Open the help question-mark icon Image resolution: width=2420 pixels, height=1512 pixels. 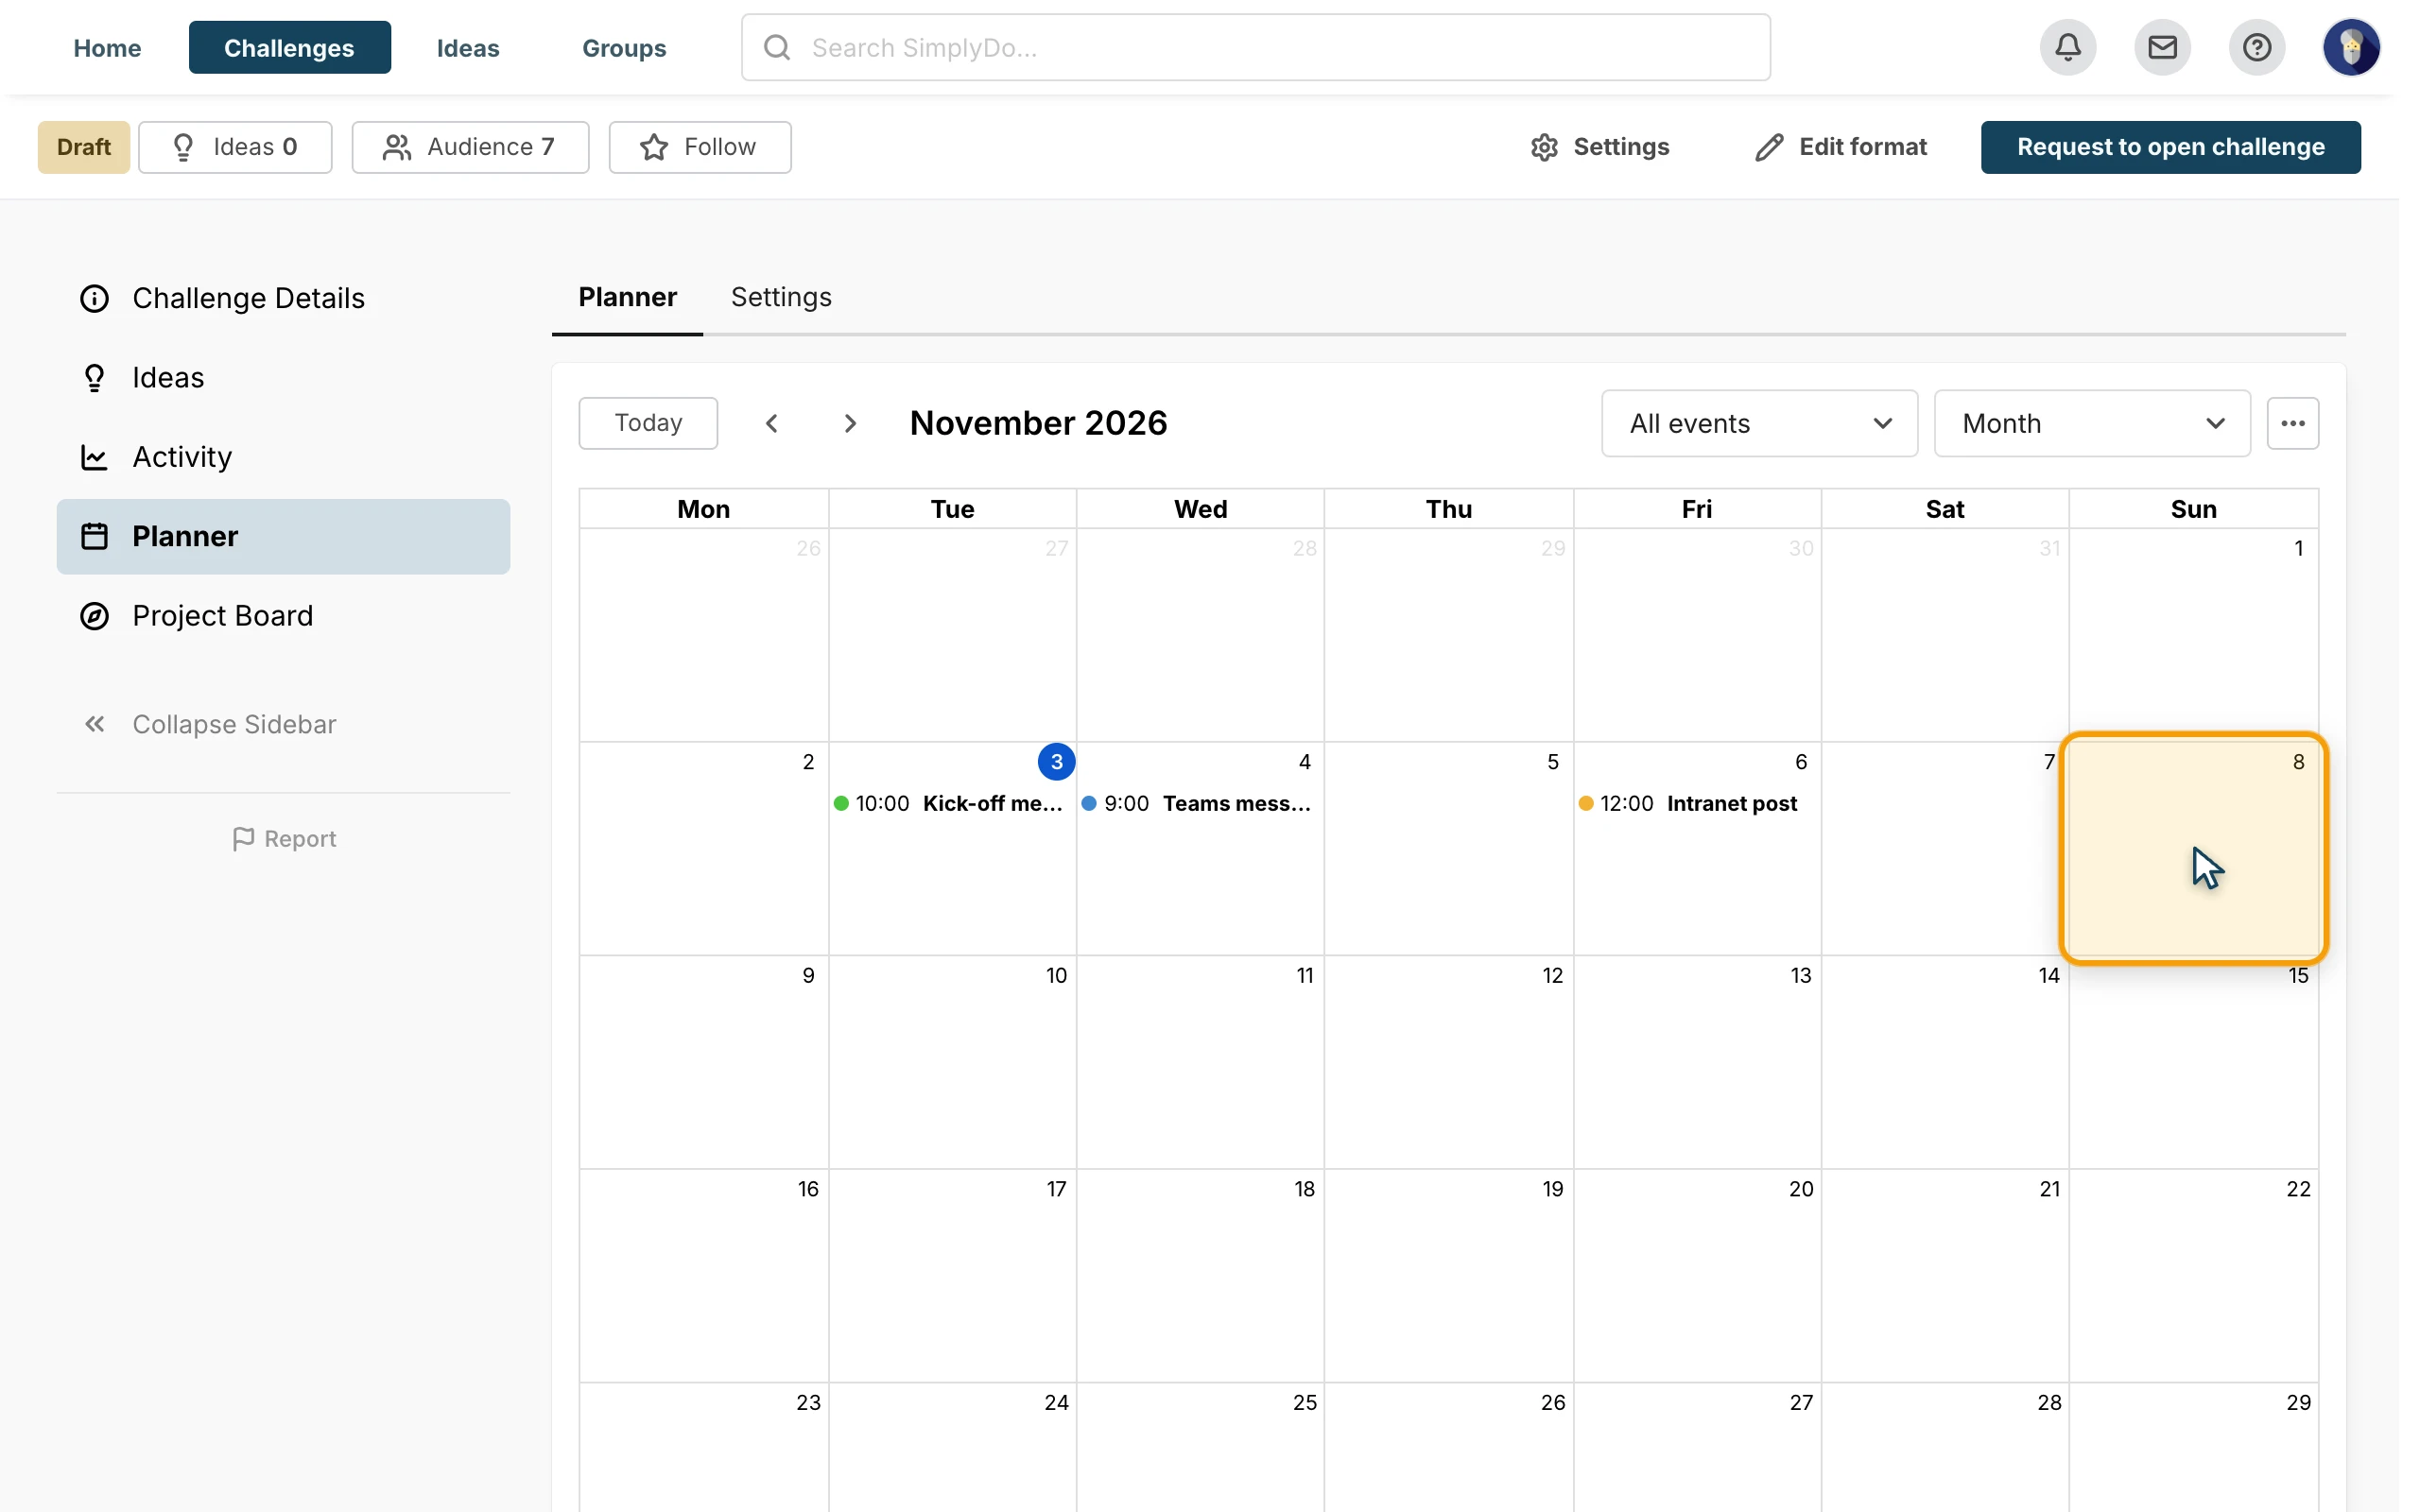click(2256, 47)
